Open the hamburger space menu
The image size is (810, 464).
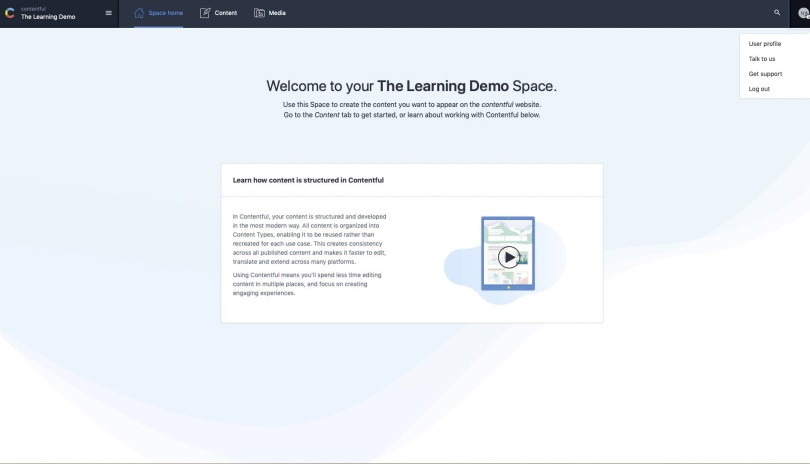108,13
